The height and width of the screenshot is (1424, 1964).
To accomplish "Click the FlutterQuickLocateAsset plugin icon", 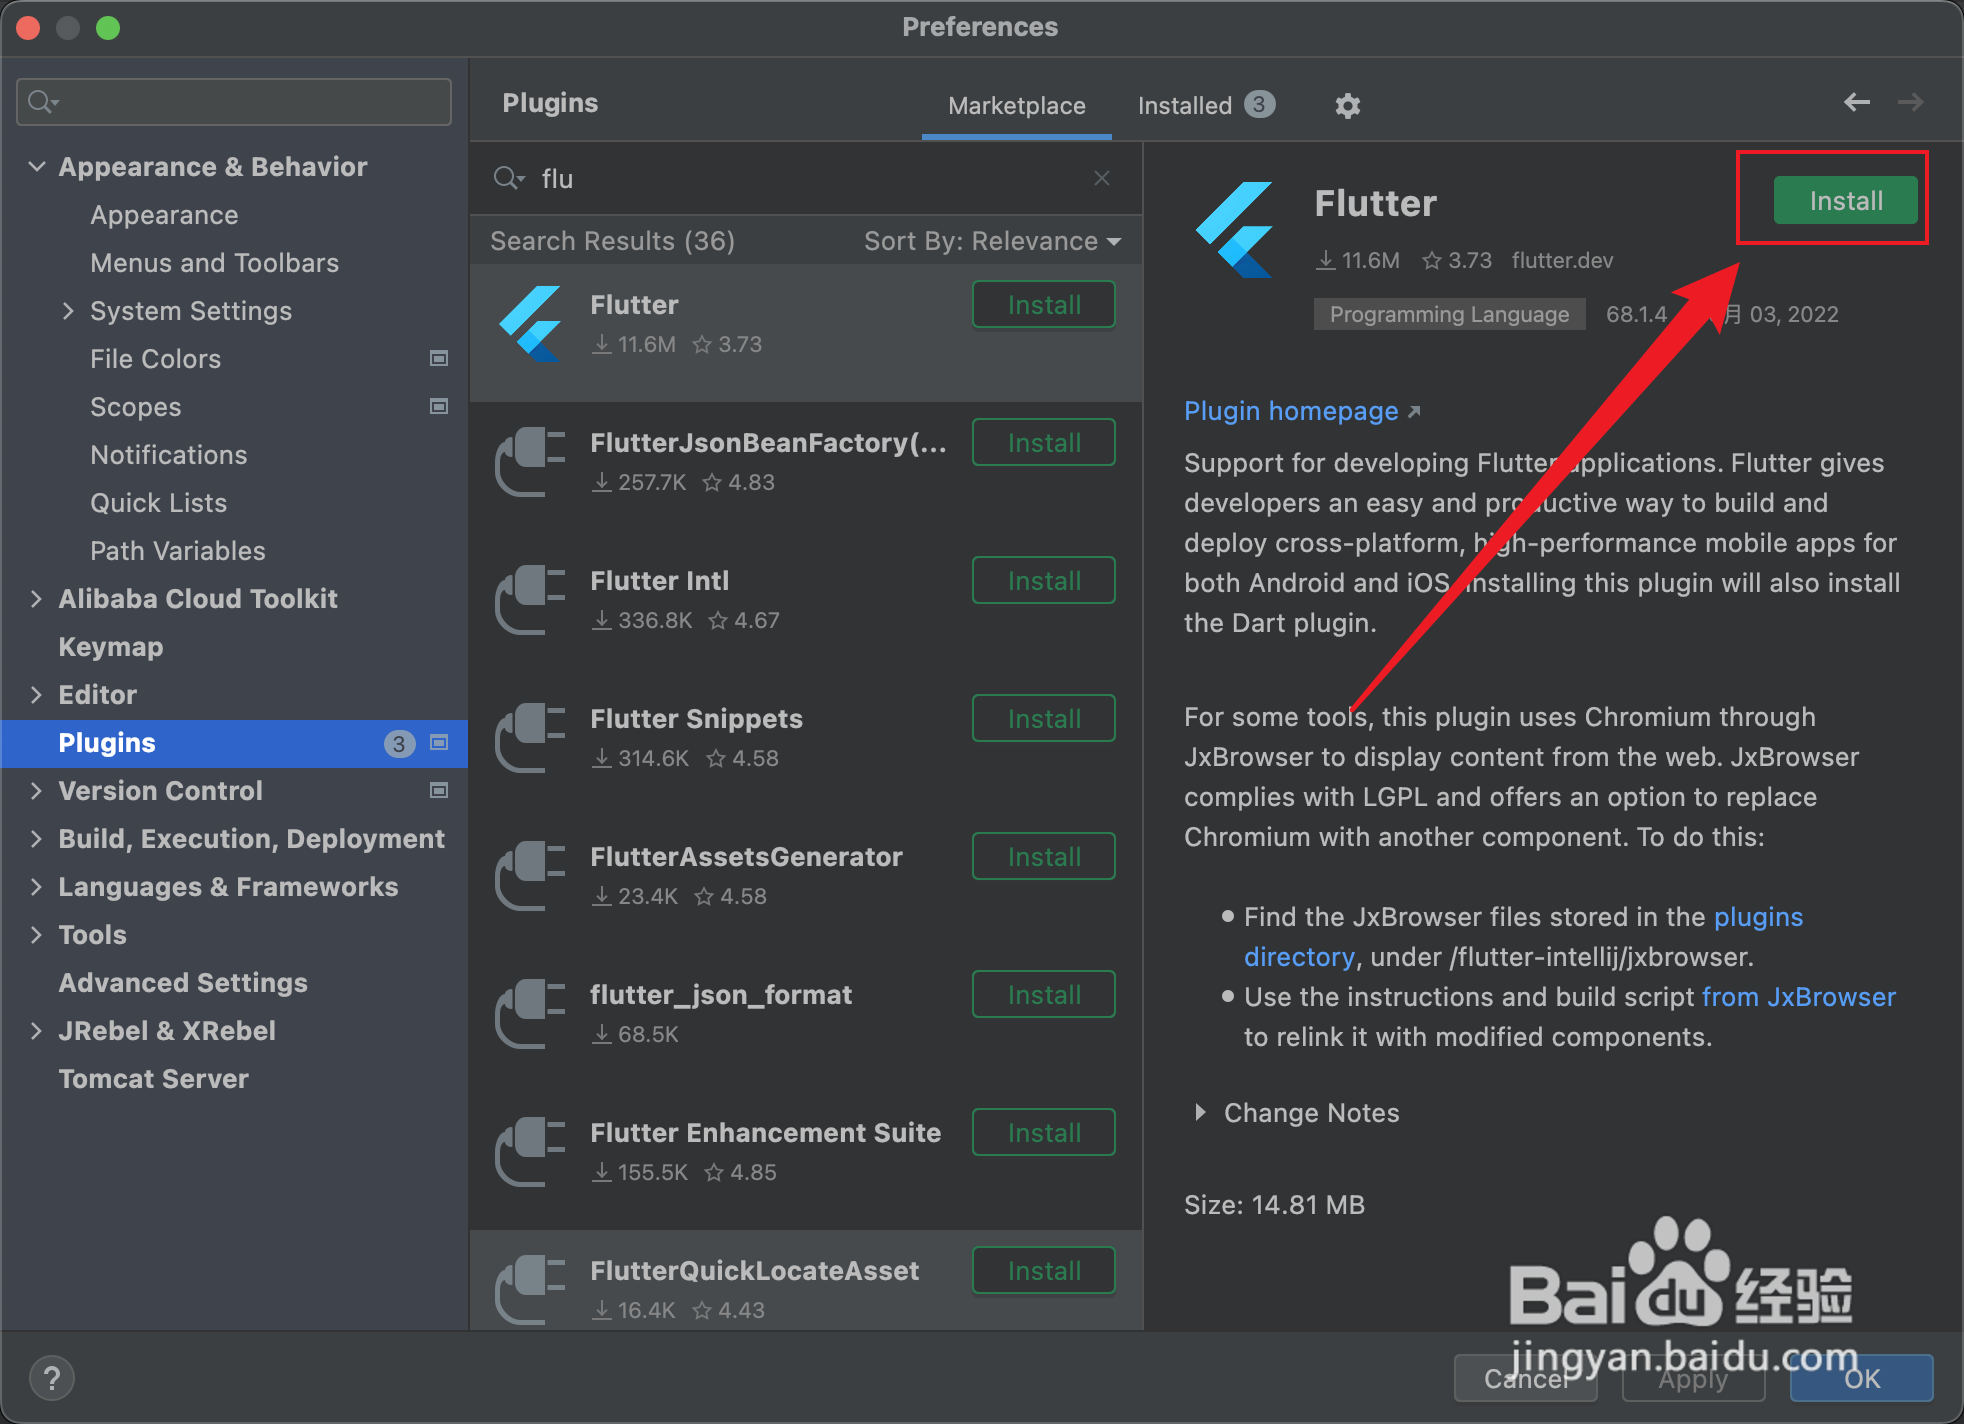I will click(530, 1289).
